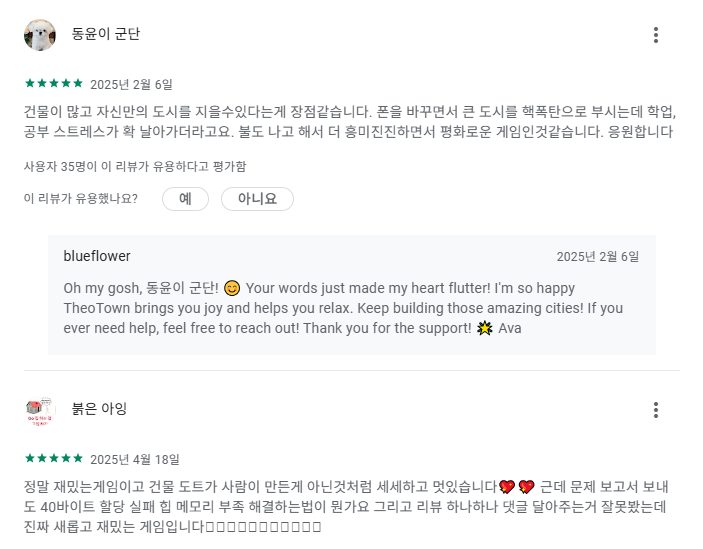The image size is (703, 549).
Task: Click 동윤이 군단 profile avatar
Action: coord(40,35)
